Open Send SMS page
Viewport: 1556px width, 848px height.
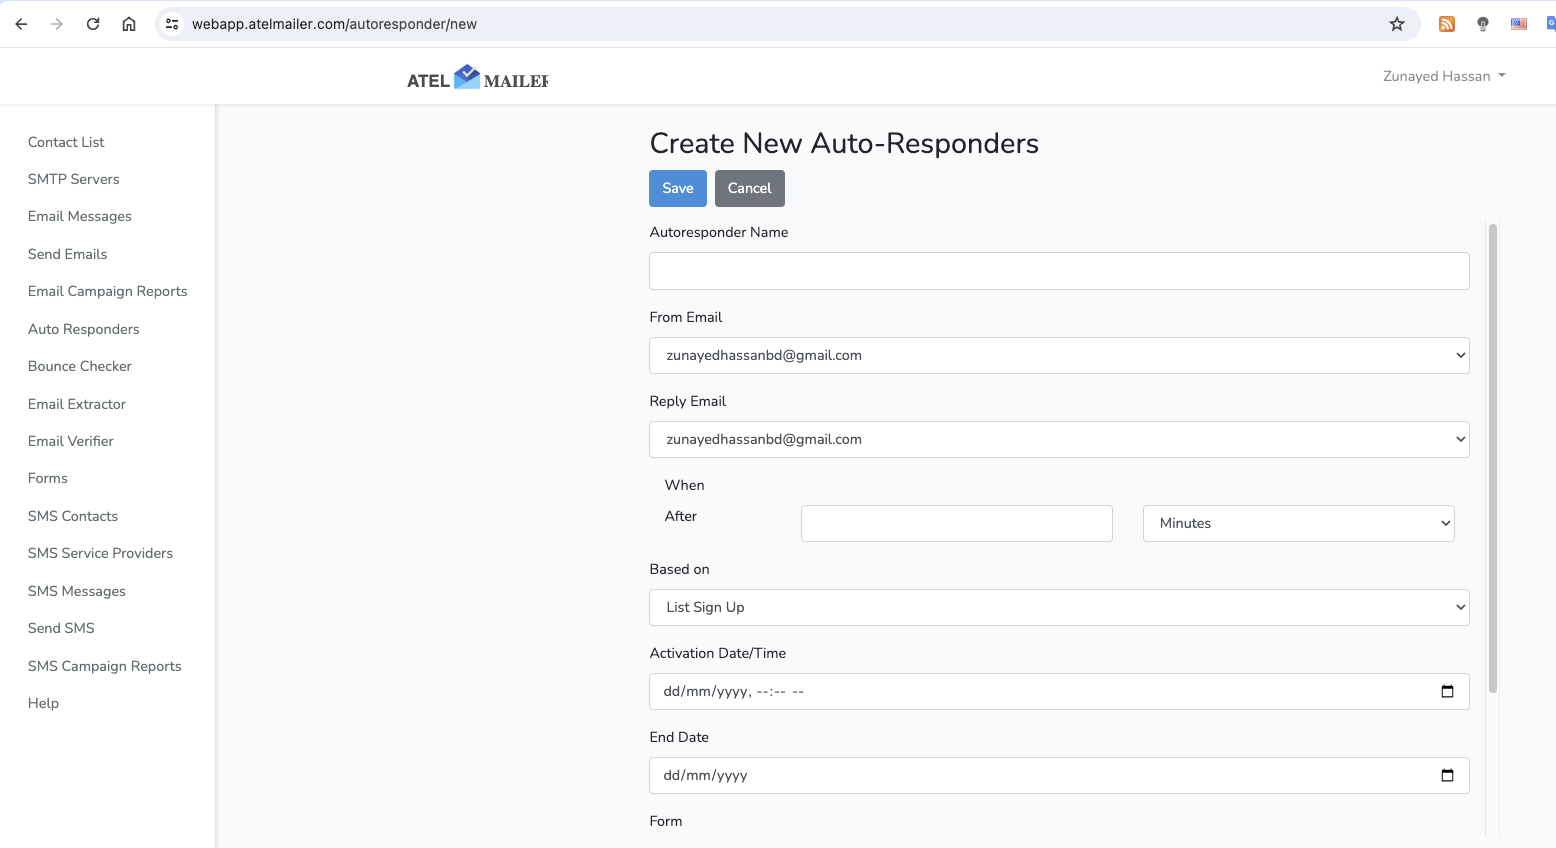62,628
